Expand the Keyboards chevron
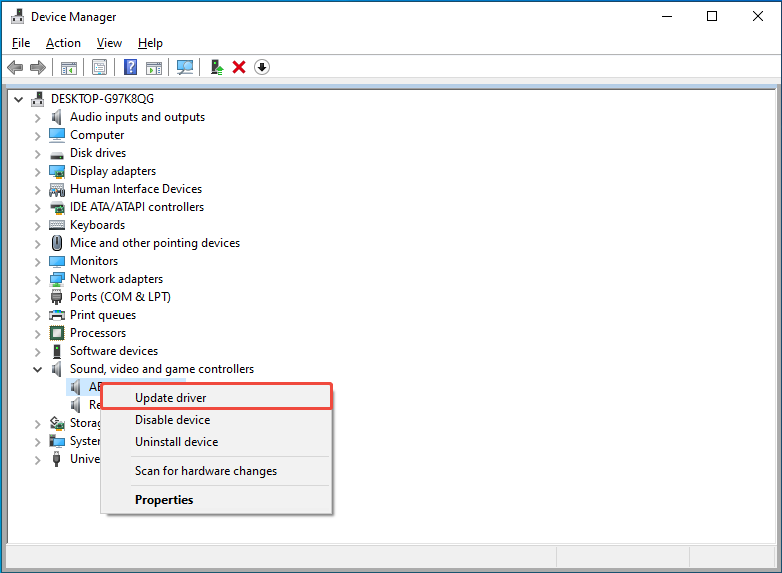The height and width of the screenshot is (573, 782). (37, 226)
